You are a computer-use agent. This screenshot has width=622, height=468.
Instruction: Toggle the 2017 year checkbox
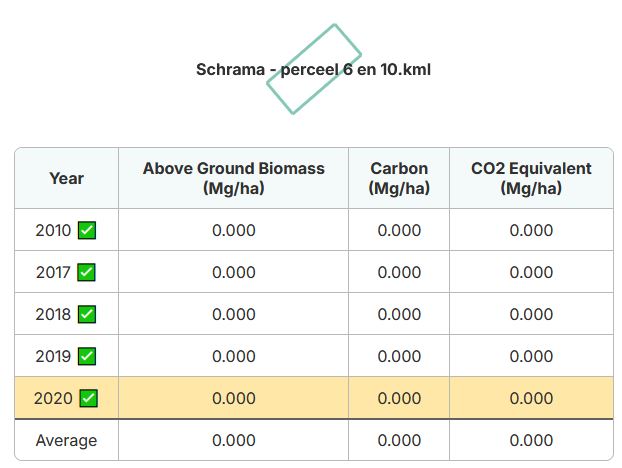pos(86,272)
